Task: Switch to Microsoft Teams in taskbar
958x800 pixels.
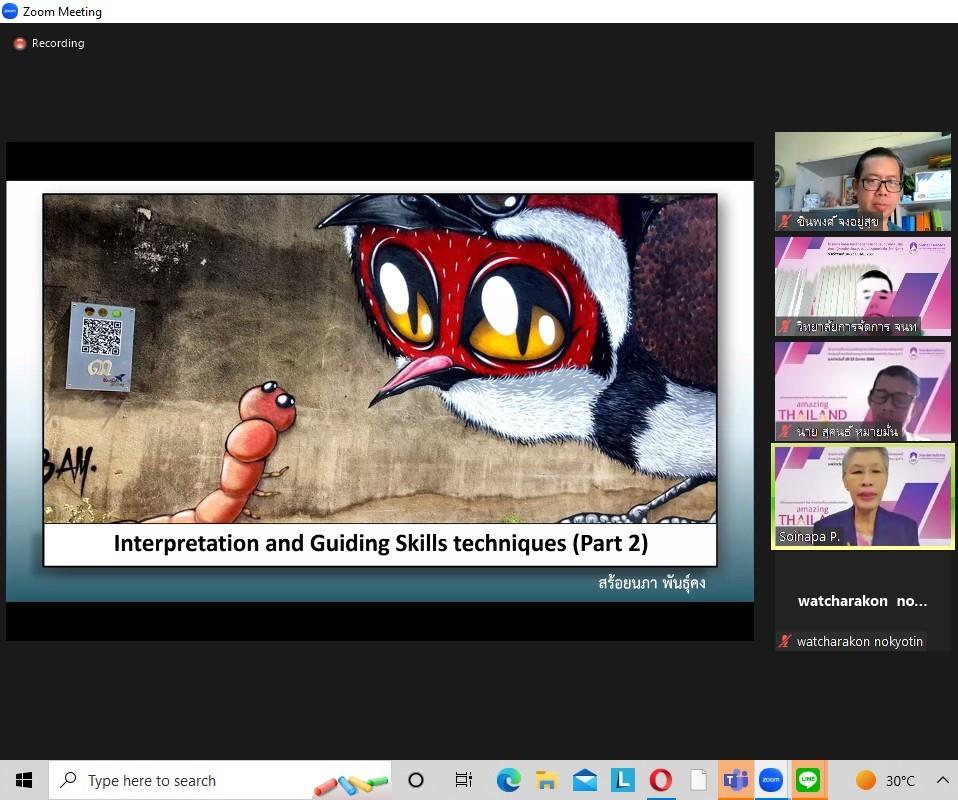Action: (x=736, y=780)
